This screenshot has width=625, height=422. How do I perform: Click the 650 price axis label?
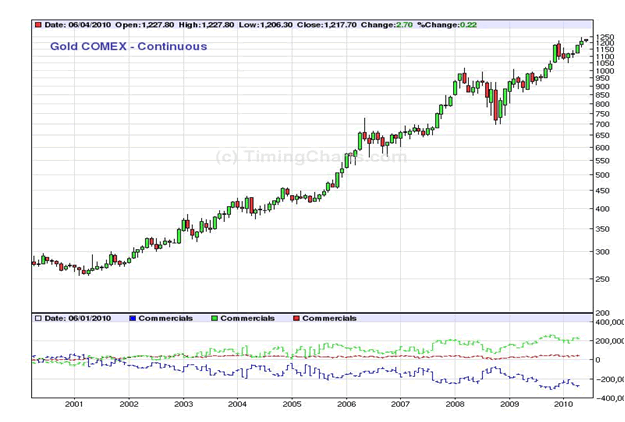[x=603, y=135]
